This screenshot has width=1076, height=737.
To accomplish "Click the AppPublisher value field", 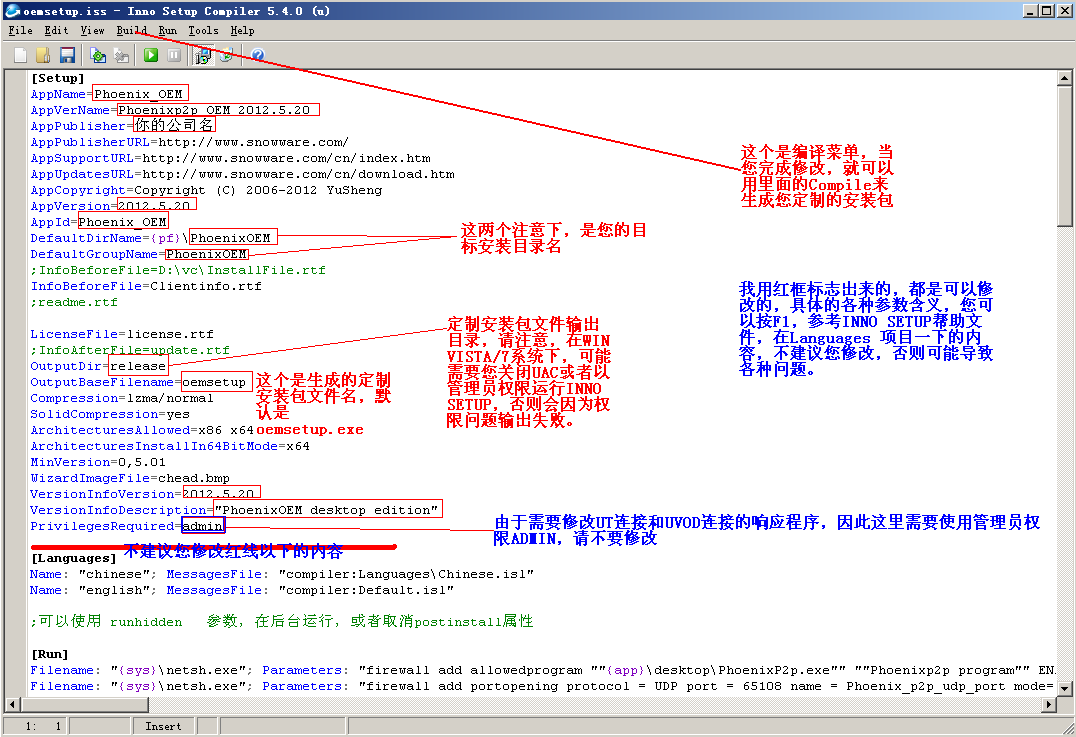I will [x=174, y=125].
